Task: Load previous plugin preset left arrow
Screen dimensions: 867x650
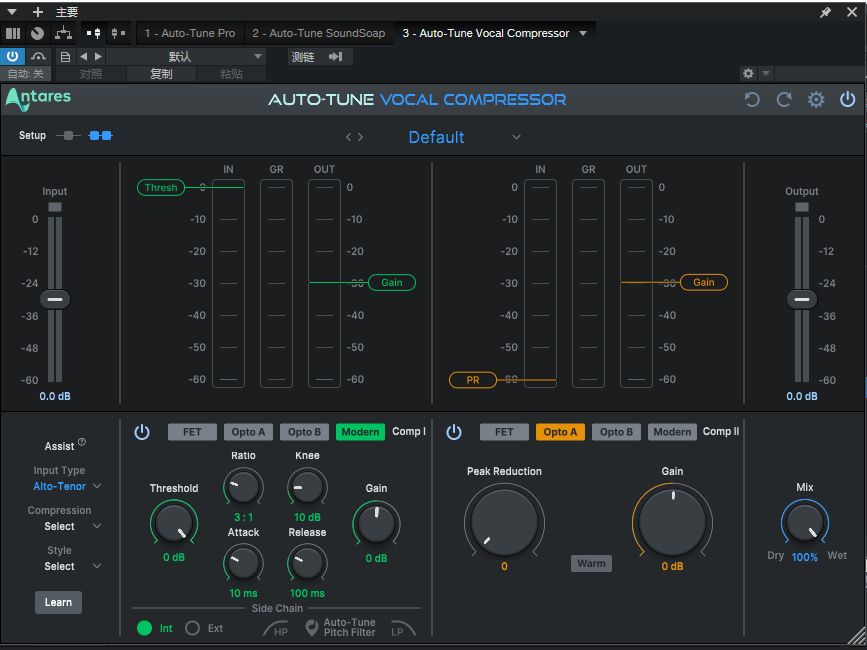Action: [348, 137]
